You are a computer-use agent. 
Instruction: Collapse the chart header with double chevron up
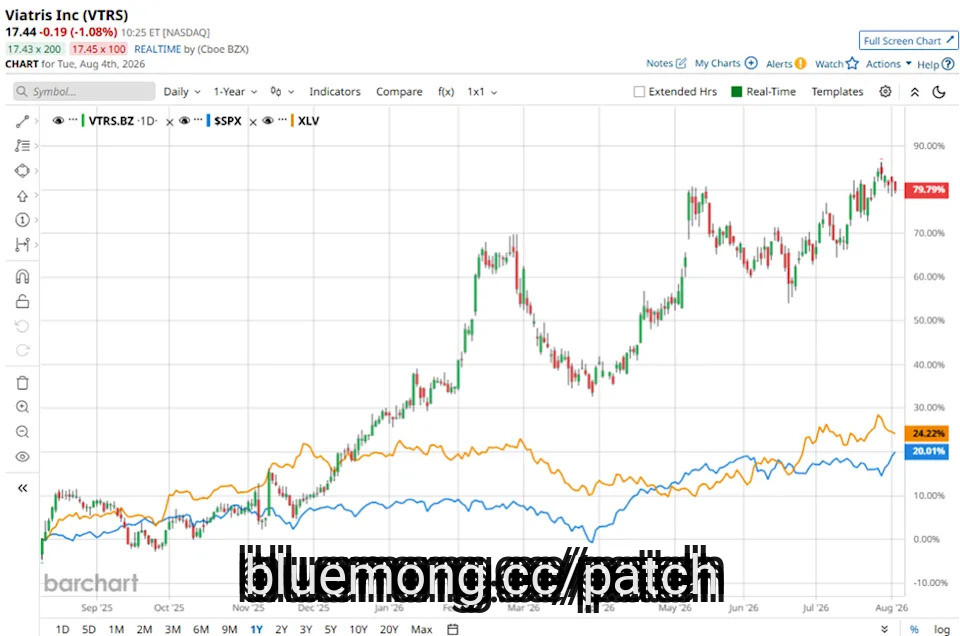[915, 92]
